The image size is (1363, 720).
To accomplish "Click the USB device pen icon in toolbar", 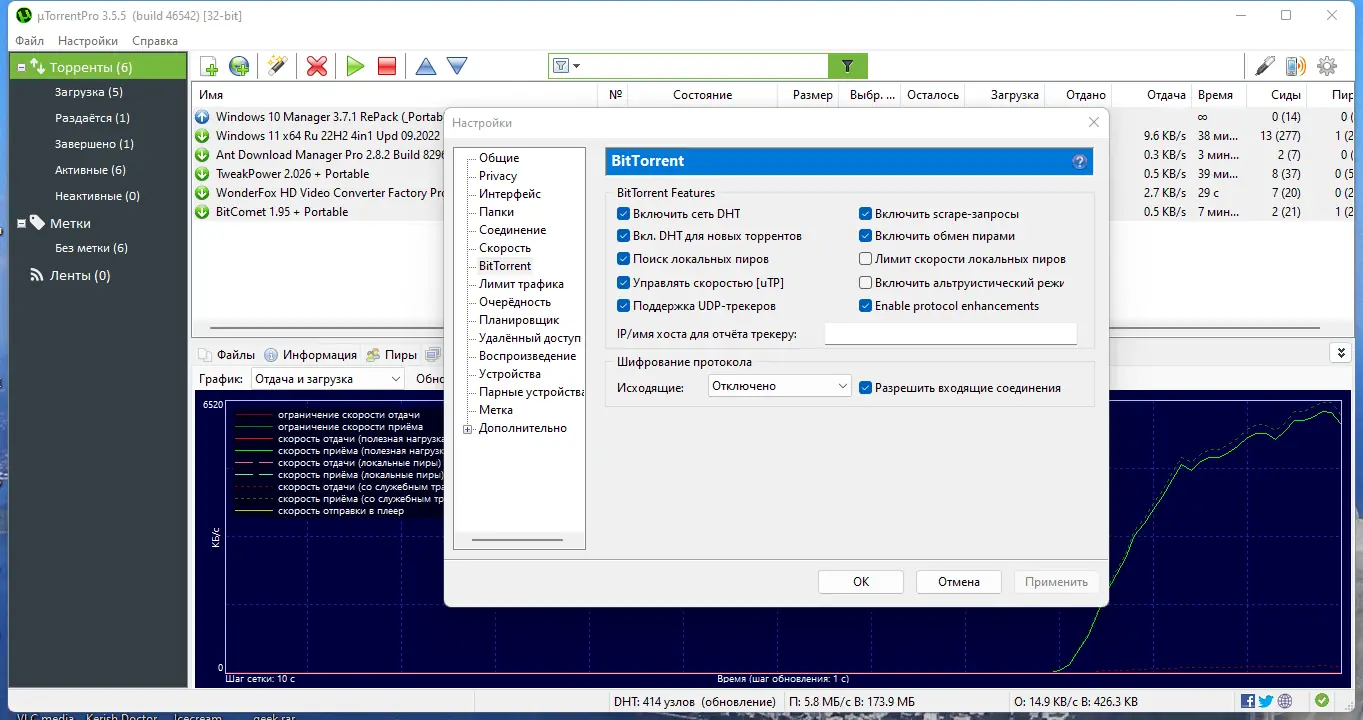I will click(x=1265, y=67).
